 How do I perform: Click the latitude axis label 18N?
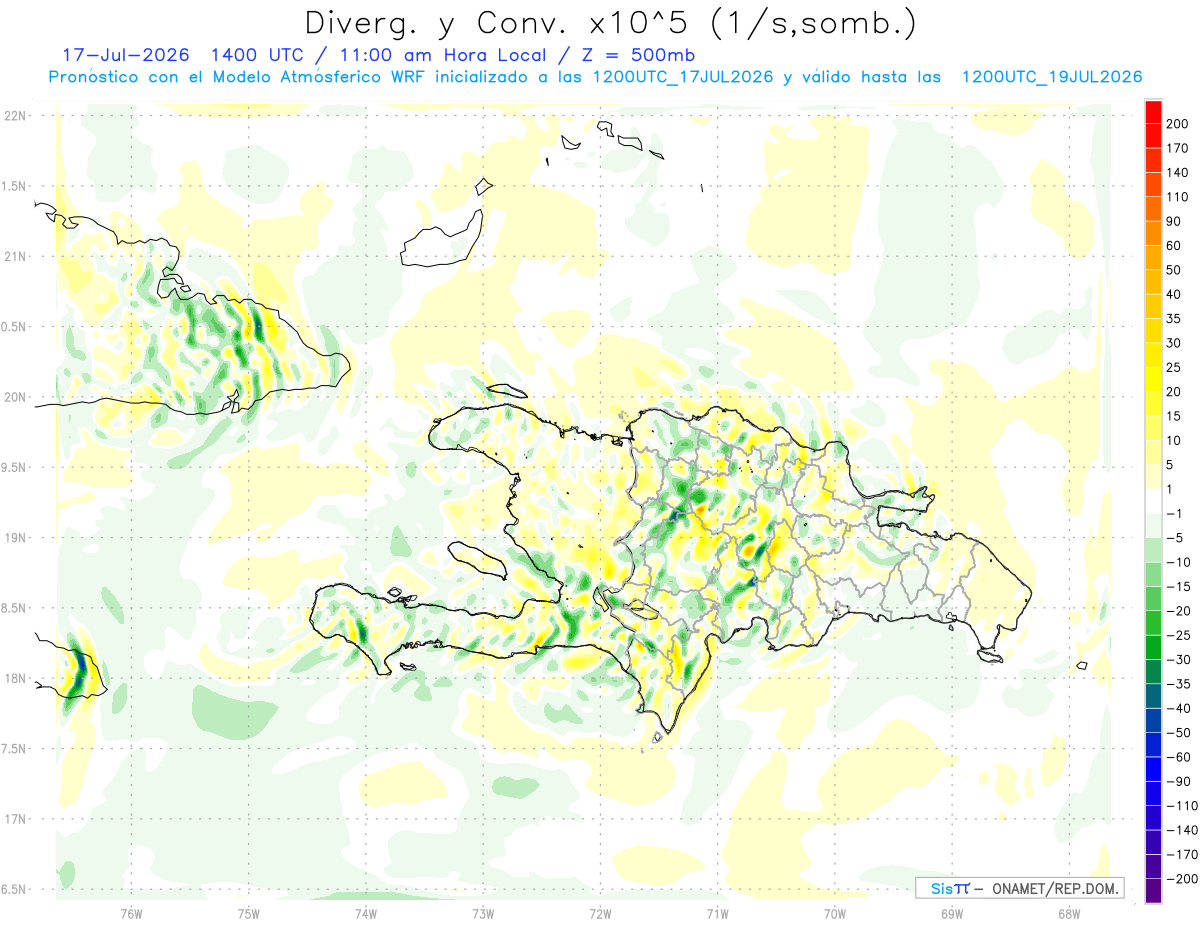click(x=14, y=678)
